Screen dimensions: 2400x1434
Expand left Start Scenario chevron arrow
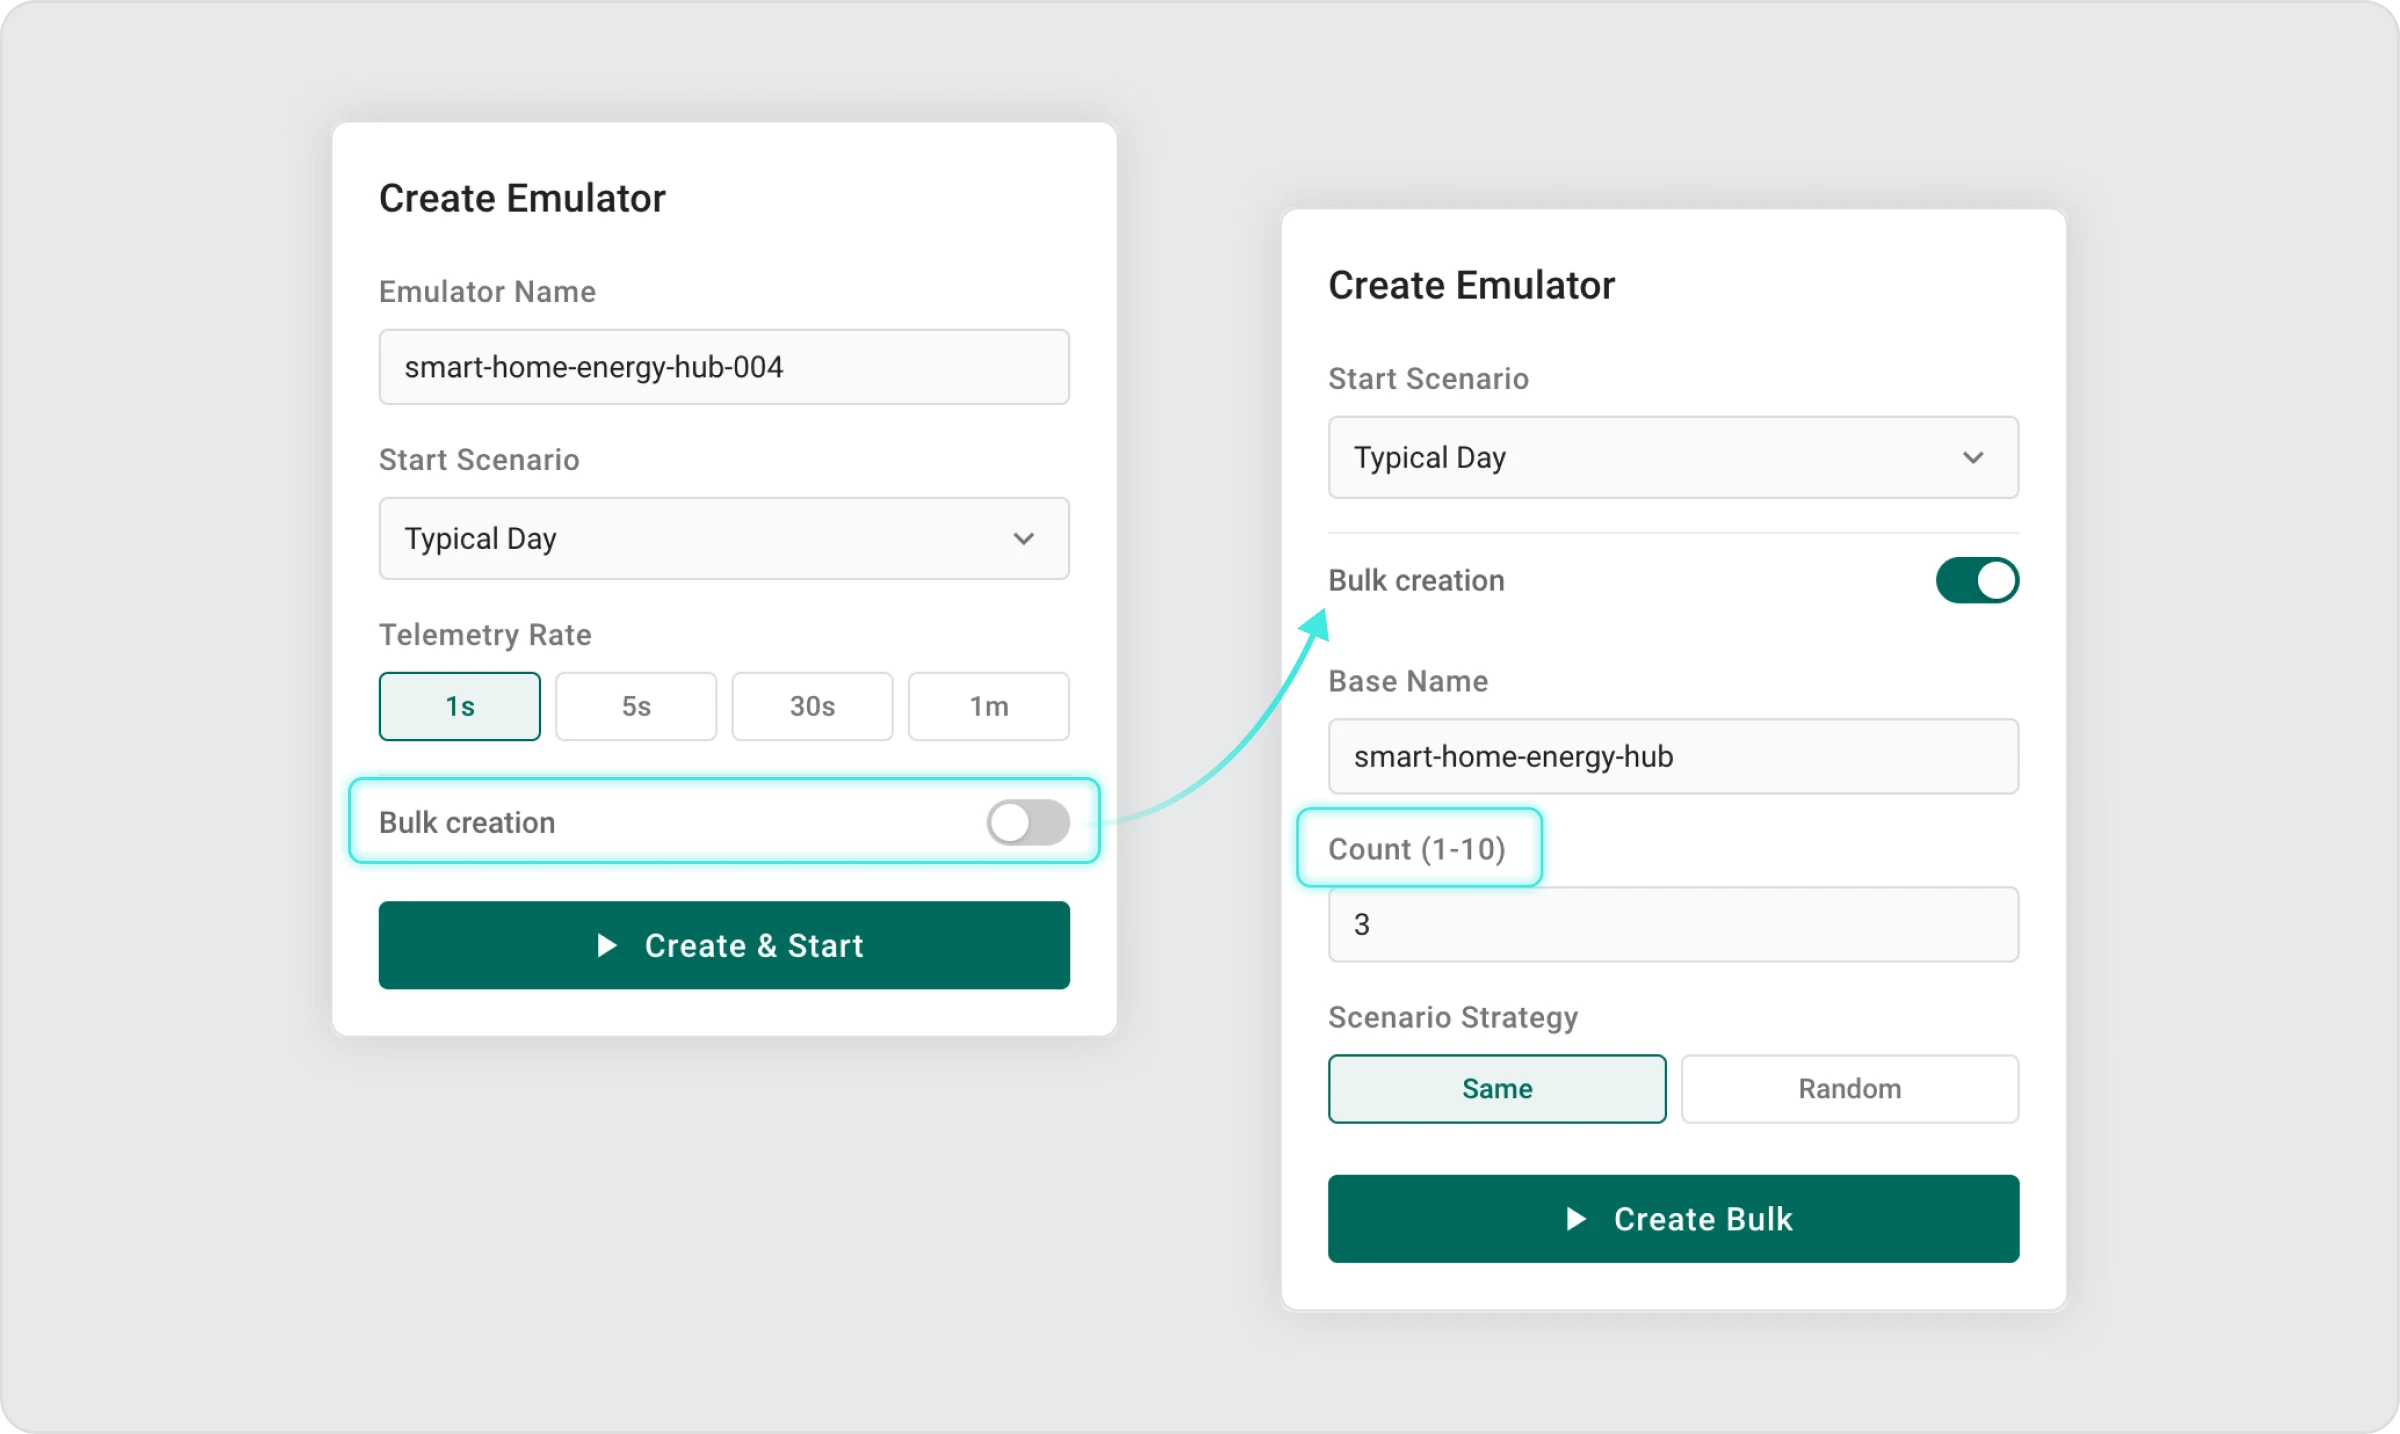tap(1023, 539)
